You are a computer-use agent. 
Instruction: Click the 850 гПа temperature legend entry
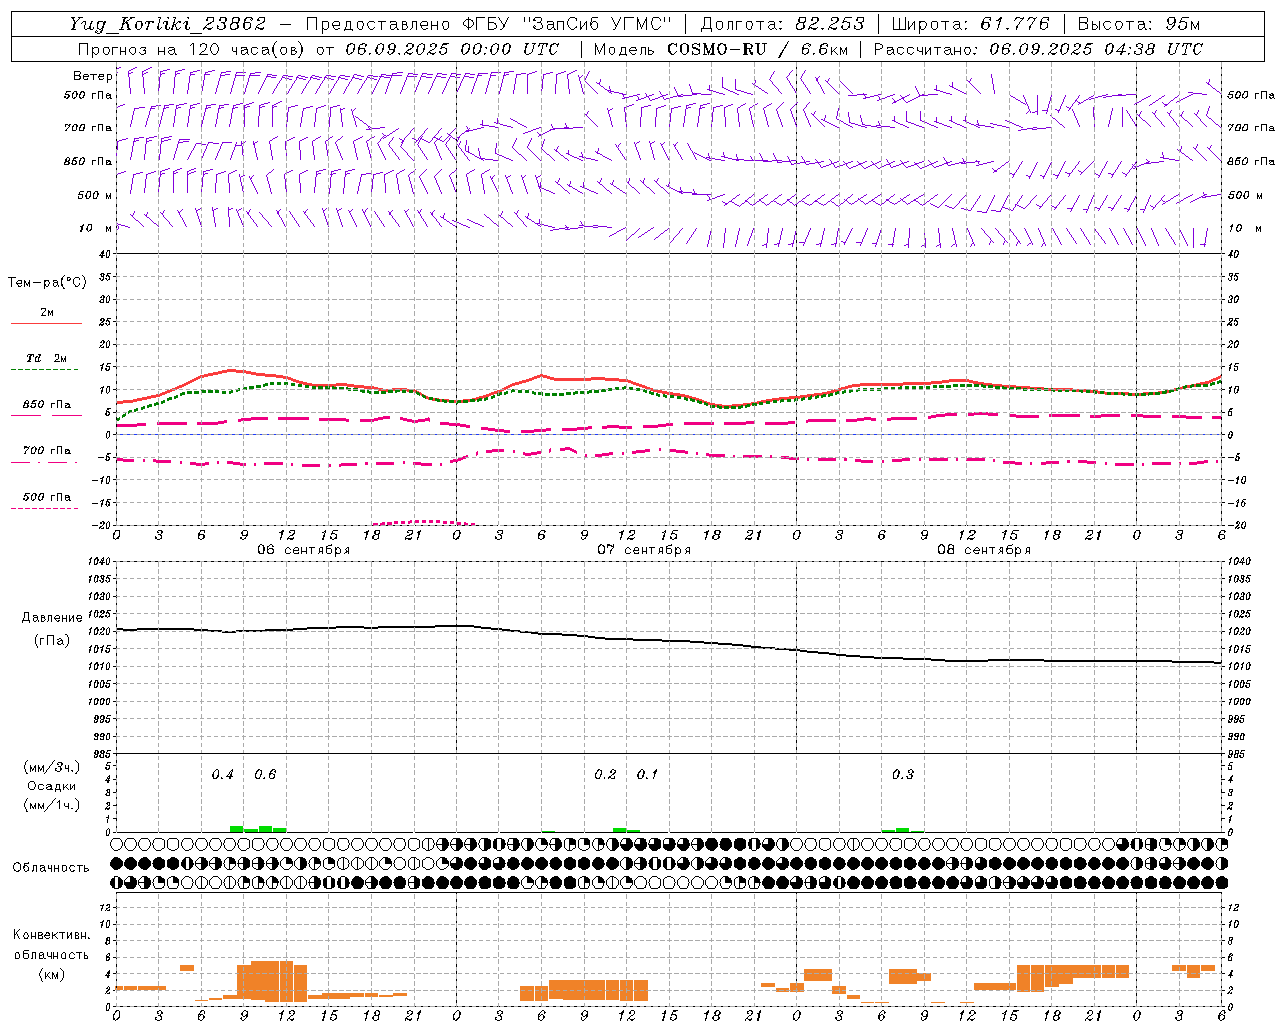tap(47, 405)
